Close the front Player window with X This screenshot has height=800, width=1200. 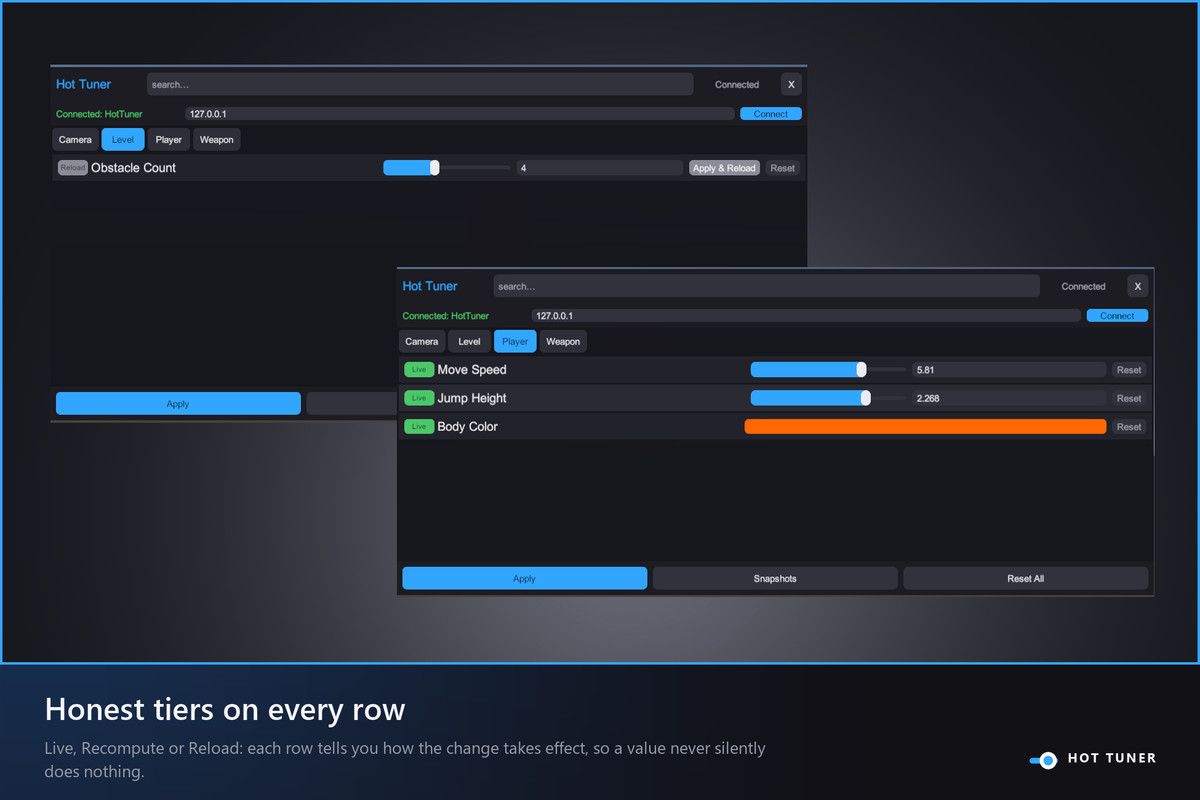(1138, 286)
